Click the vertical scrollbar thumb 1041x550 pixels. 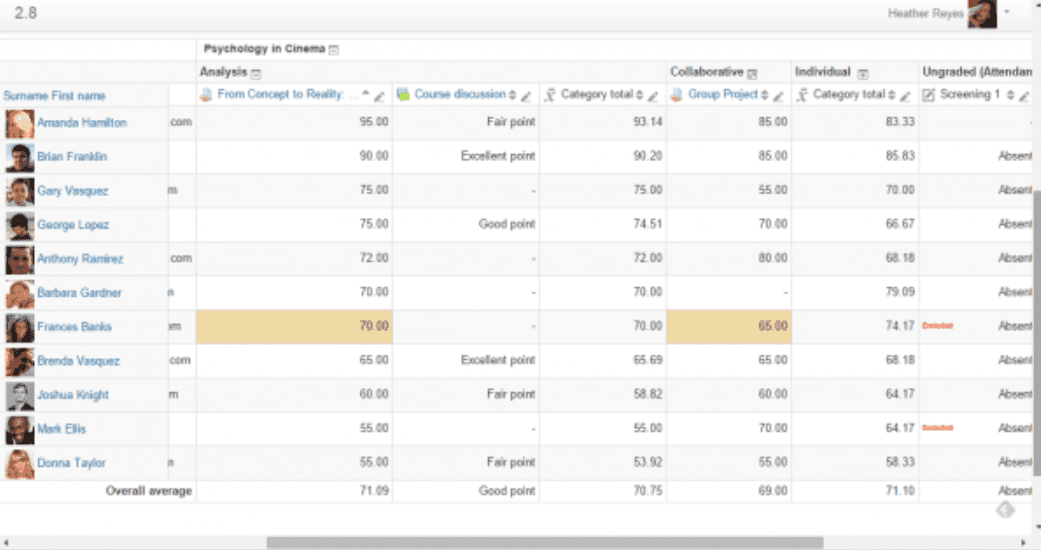[x=1036, y=332]
